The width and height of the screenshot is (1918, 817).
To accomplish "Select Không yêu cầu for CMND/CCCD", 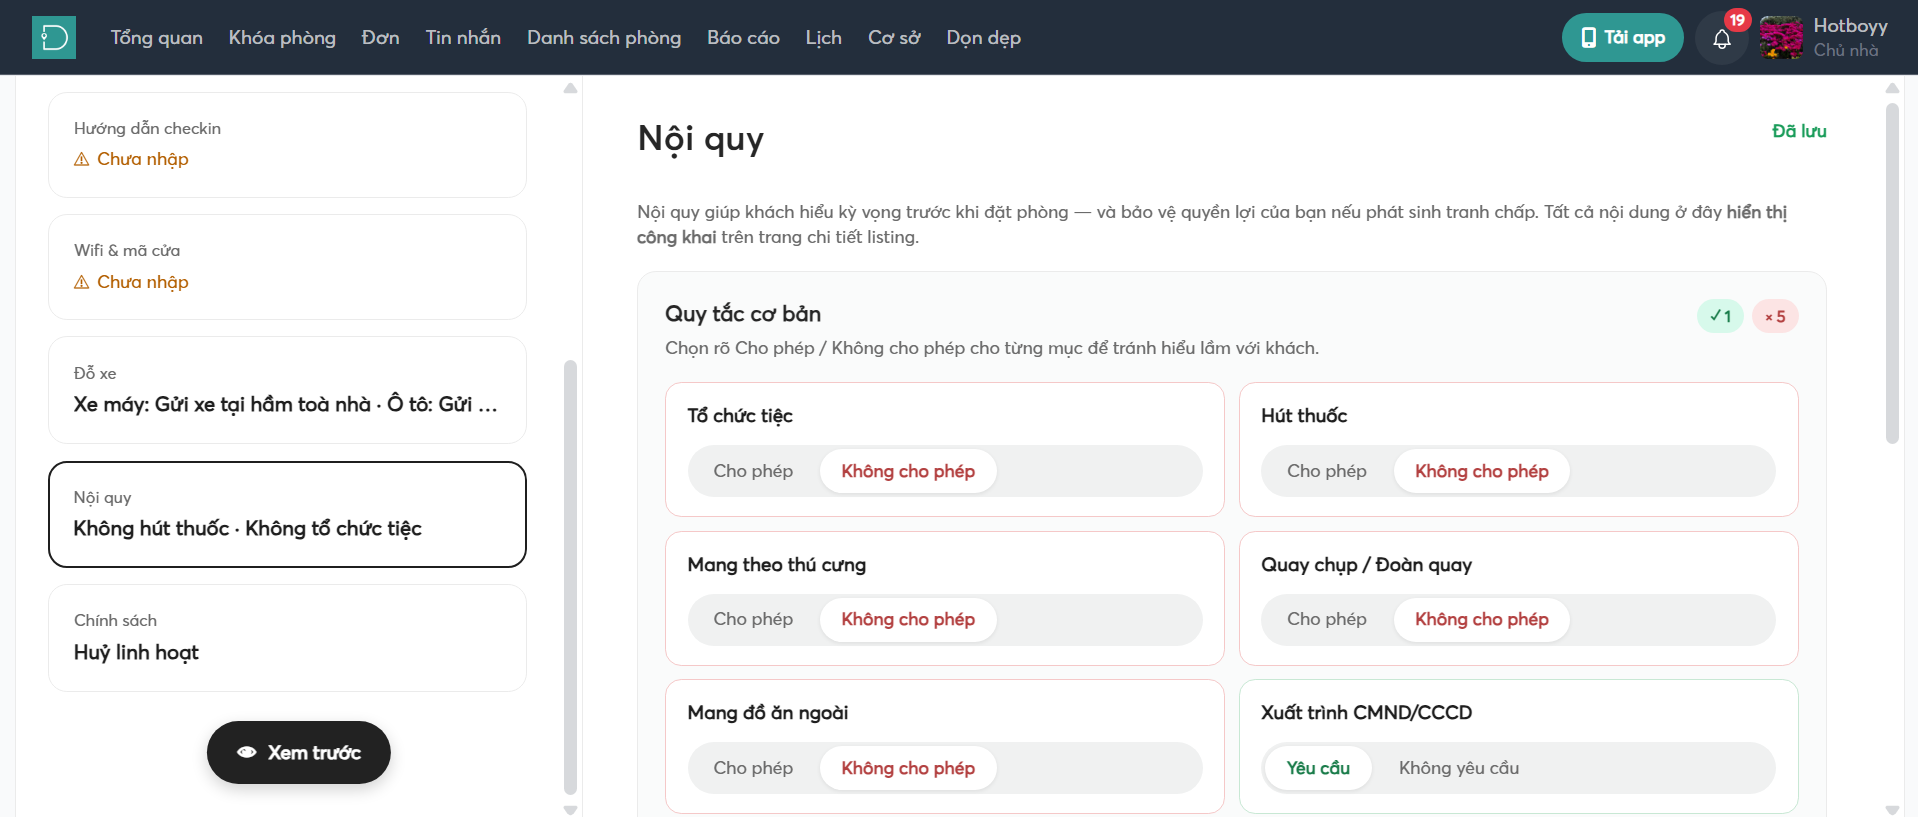I will tap(1459, 768).
